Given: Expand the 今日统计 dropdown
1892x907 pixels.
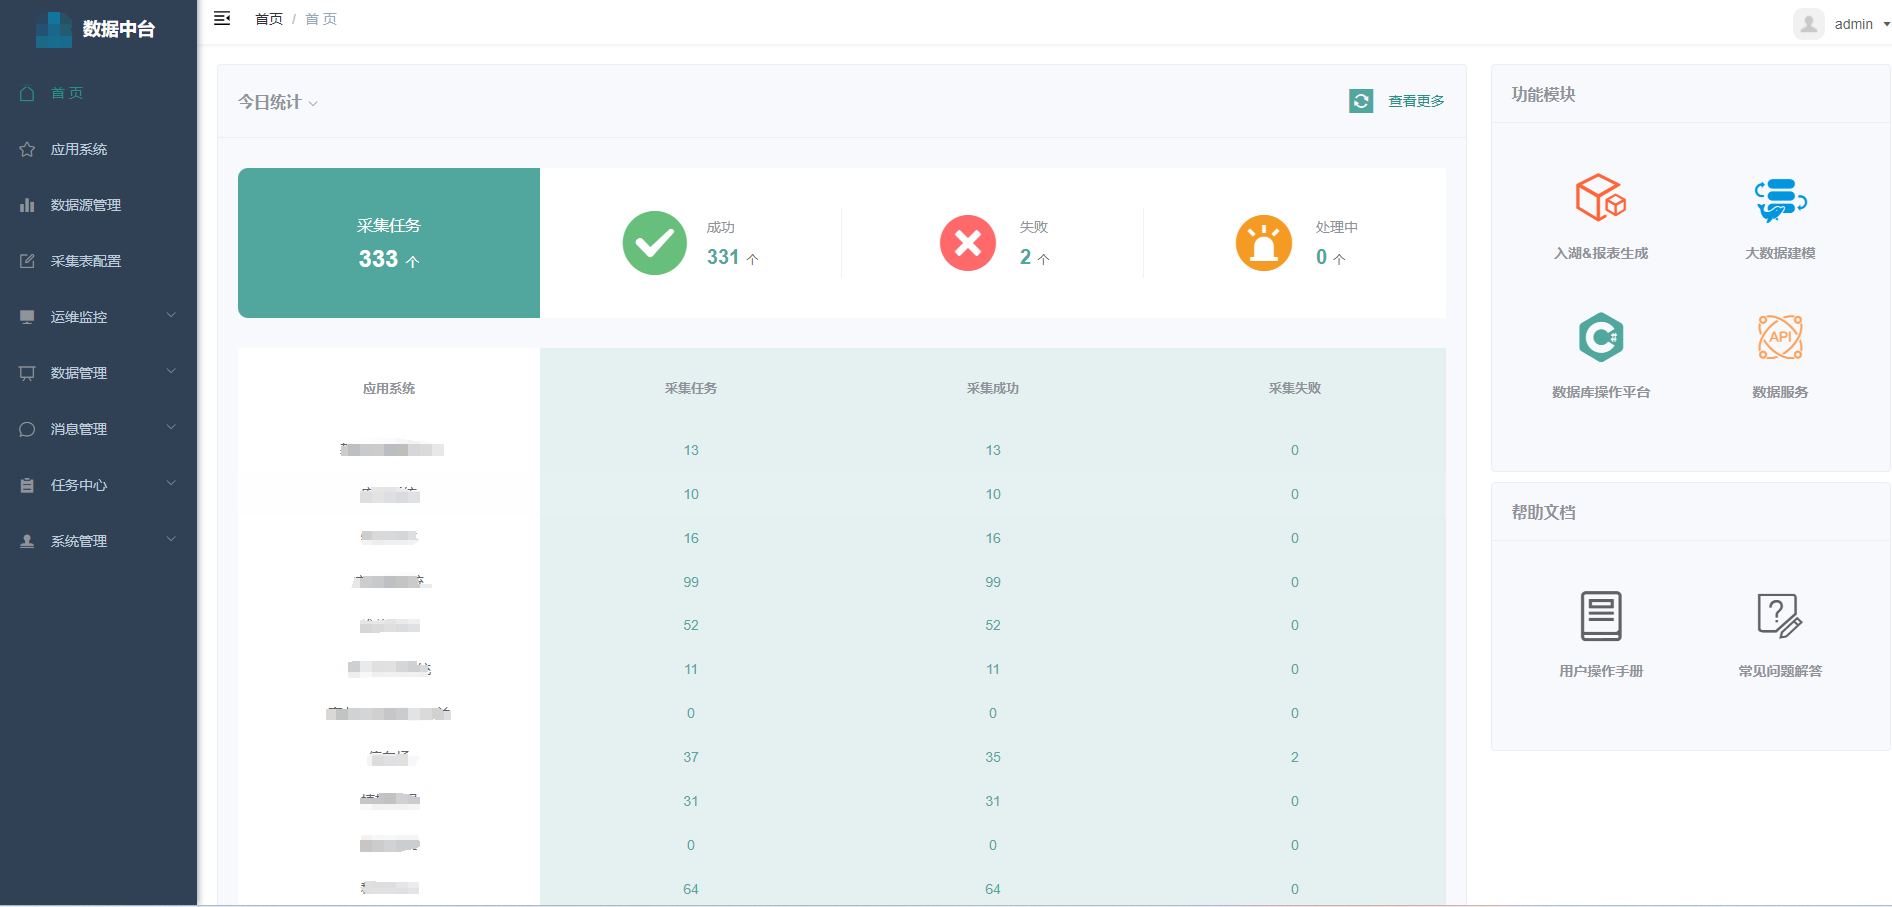Looking at the screenshot, I should click(278, 102).
